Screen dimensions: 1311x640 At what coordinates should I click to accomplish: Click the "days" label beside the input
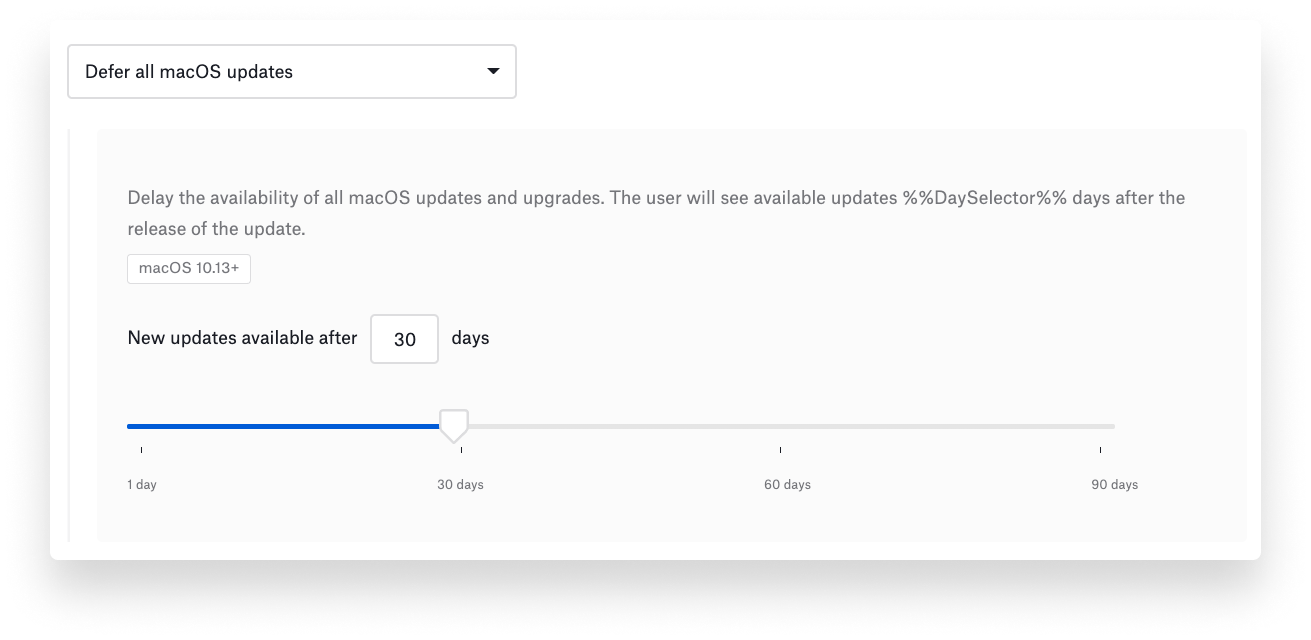pos(471,338)
